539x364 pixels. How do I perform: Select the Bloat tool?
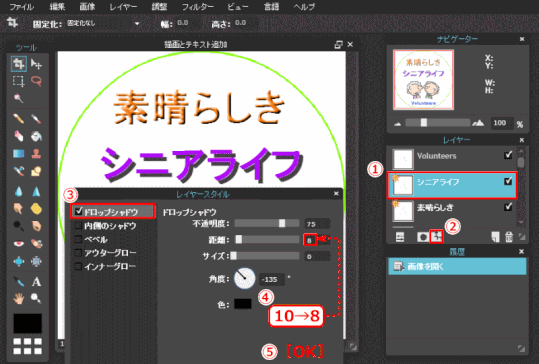pyautogui.click(x=18, y=261)
